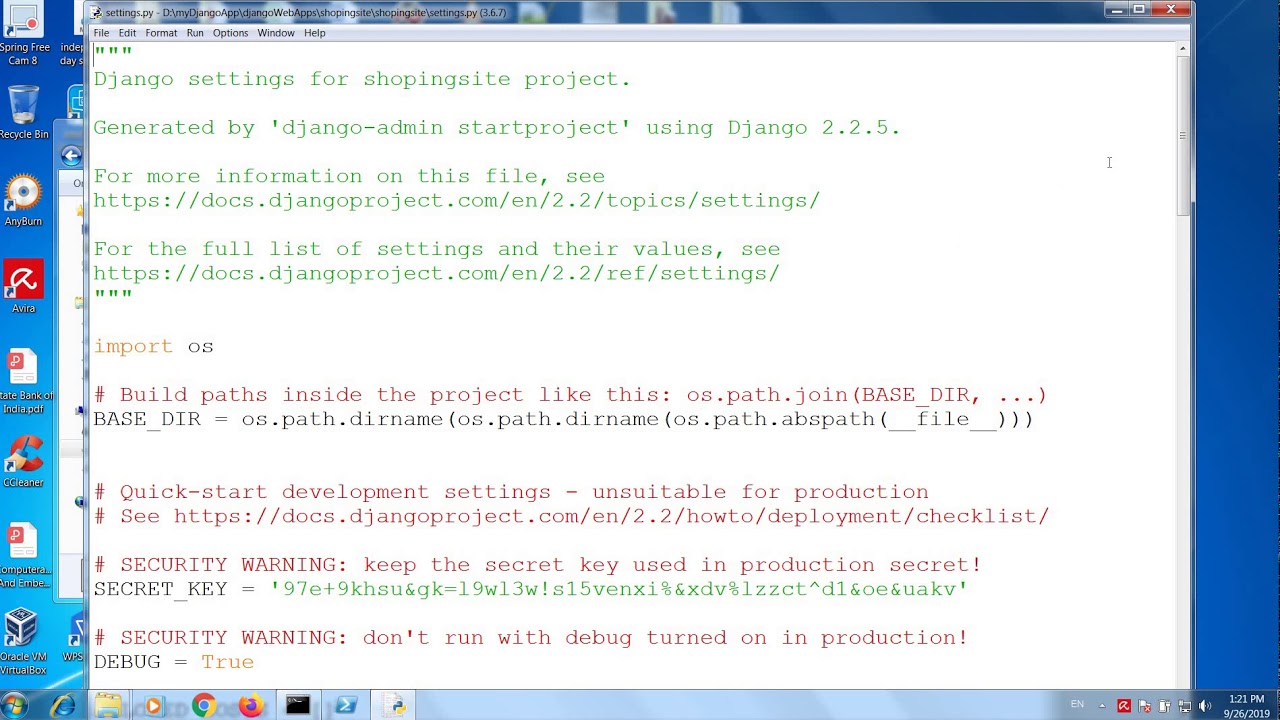The width and height of the screenshot is (1280, 720).
Task: Open the Format menu
Action: click(161, 33)
